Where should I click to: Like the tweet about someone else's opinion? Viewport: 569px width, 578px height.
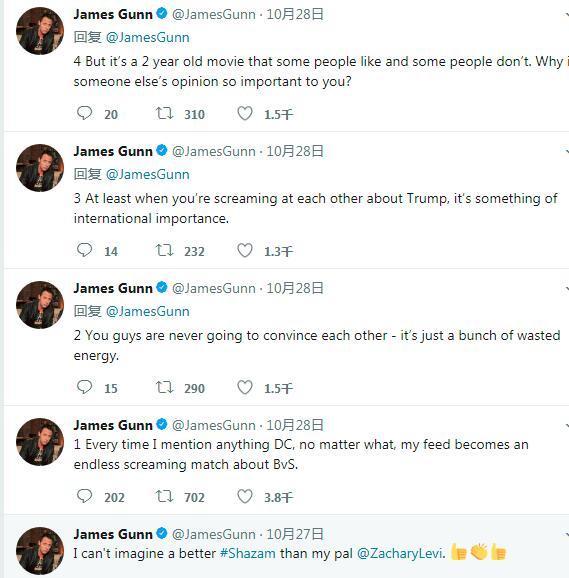[245, 113]
